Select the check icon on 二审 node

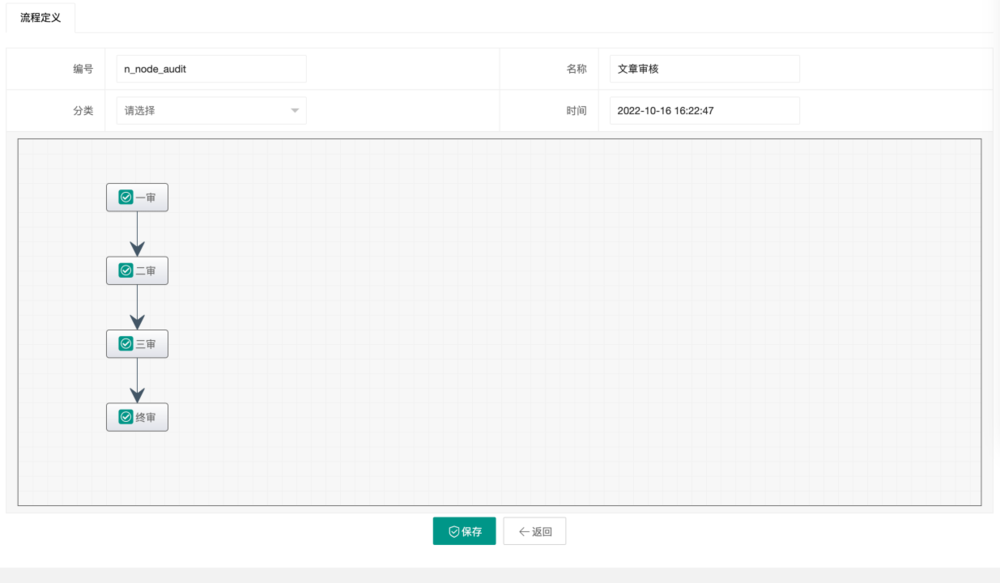click(x=125, y=271)
